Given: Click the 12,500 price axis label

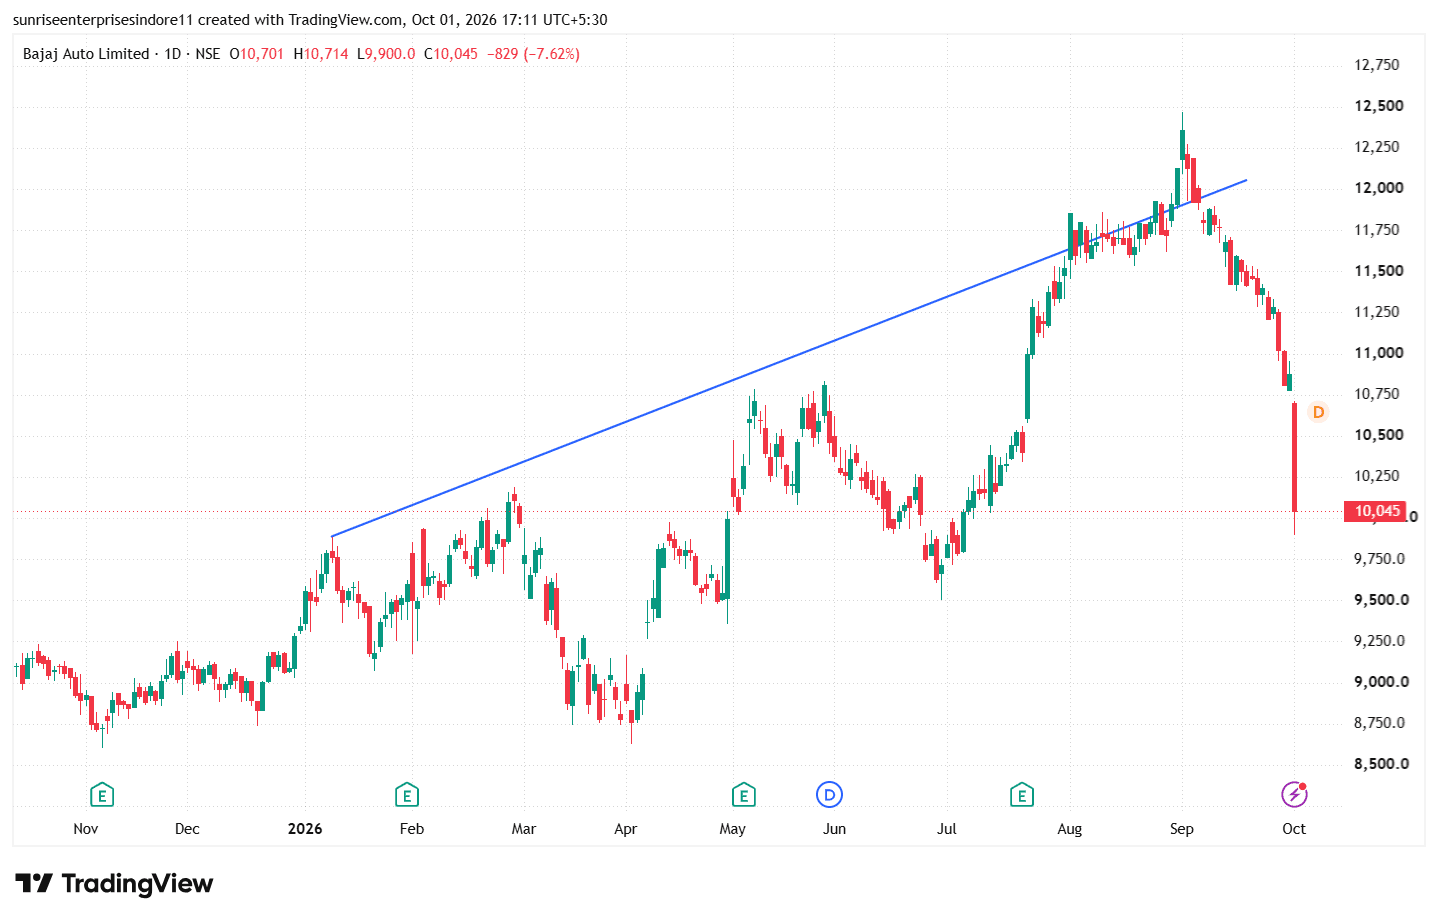Looking at the screenshot, I should tap(1378, 106).
